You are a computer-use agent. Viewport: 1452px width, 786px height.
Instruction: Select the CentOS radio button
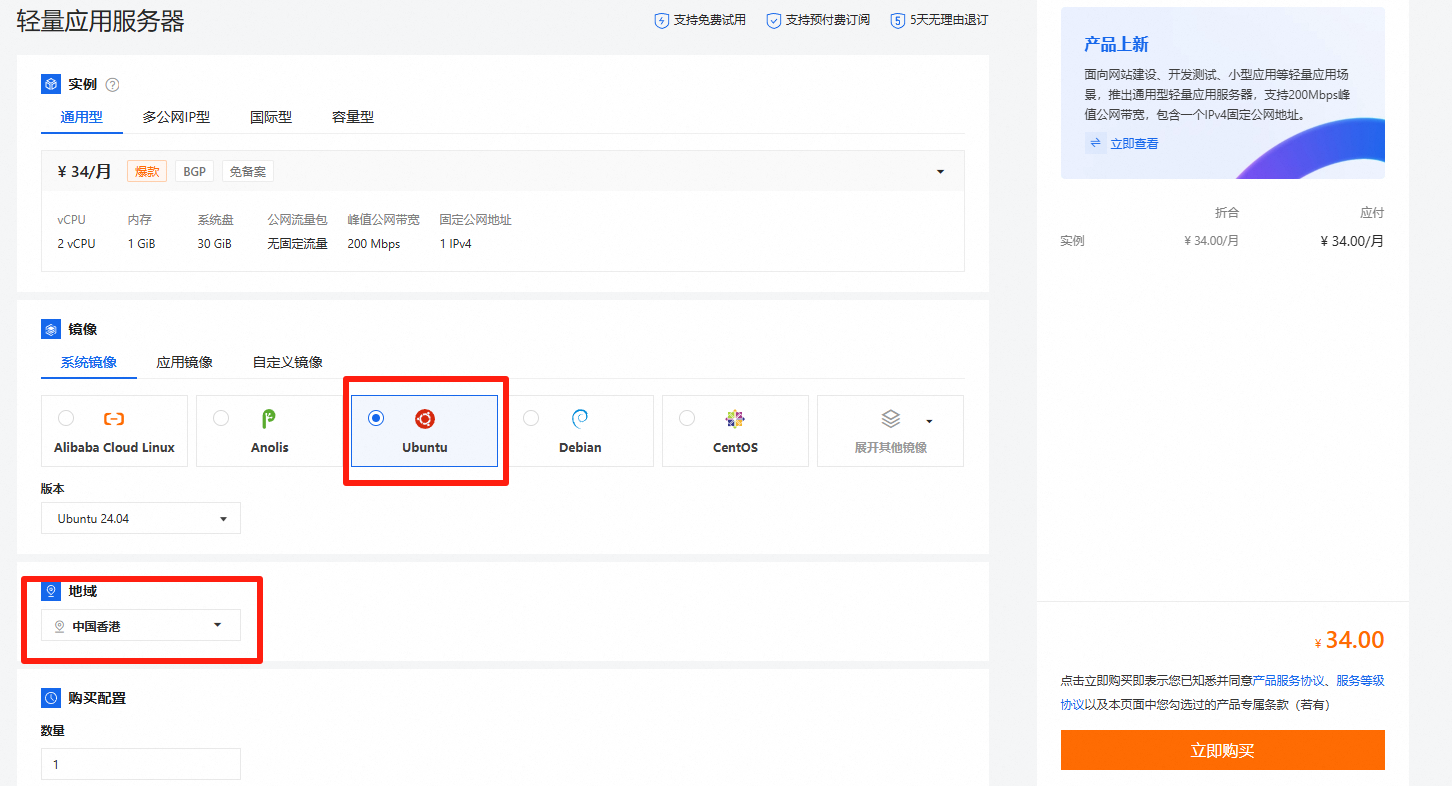686,418
